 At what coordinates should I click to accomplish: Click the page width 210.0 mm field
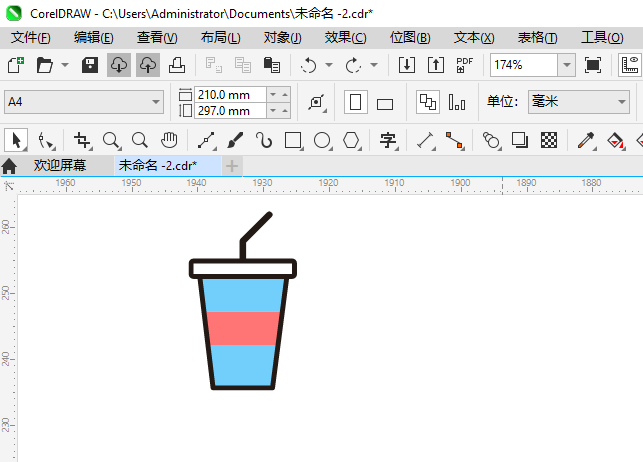click(230, 95)
